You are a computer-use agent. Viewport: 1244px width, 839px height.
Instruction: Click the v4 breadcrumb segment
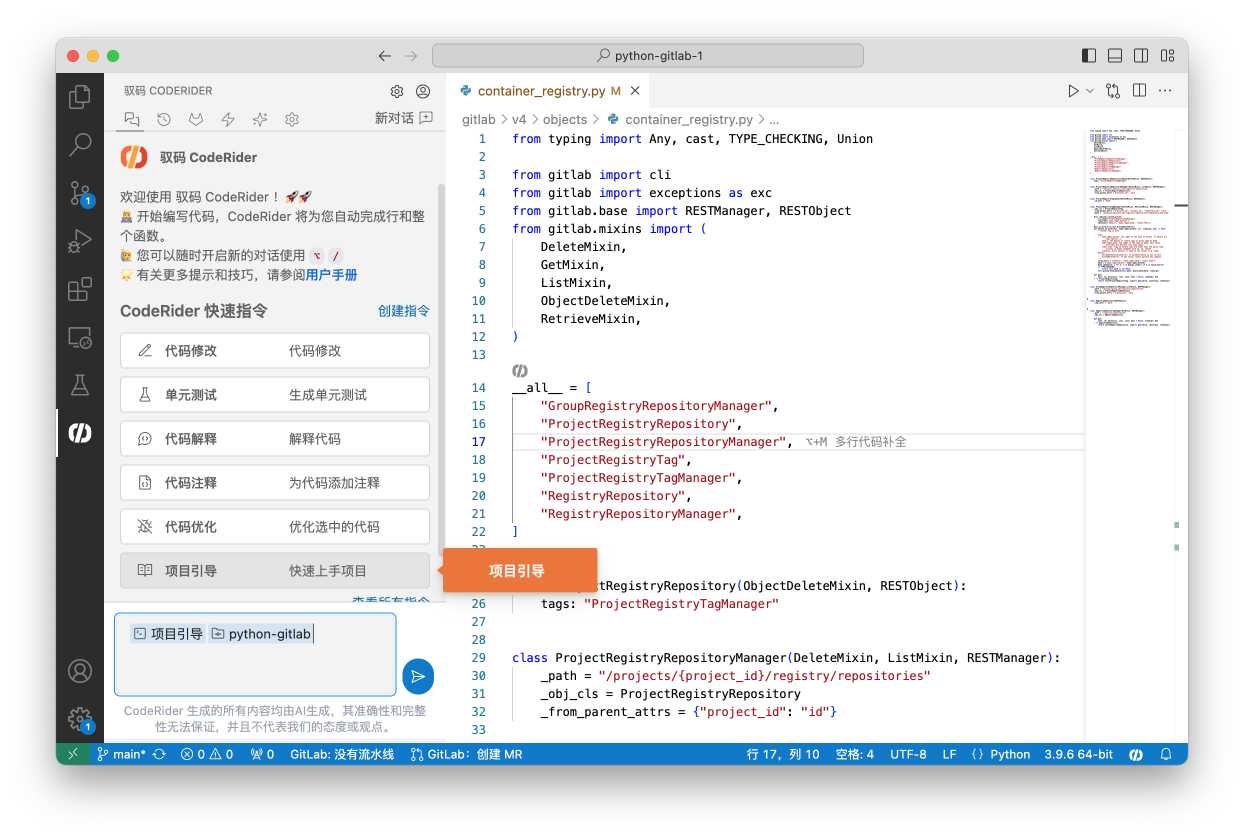point(519,120)
